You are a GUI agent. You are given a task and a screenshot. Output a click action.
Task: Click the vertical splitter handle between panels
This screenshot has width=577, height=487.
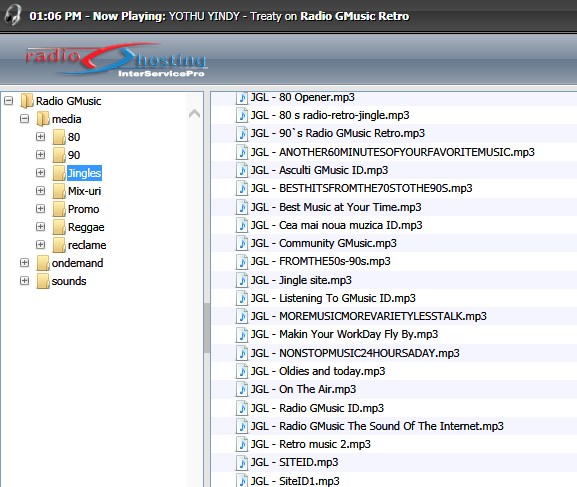tap(207, 328)
